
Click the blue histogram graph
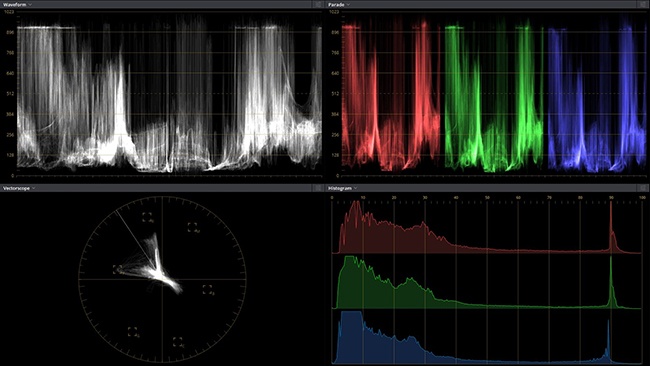pyautogui.click(x=487, y=337)
